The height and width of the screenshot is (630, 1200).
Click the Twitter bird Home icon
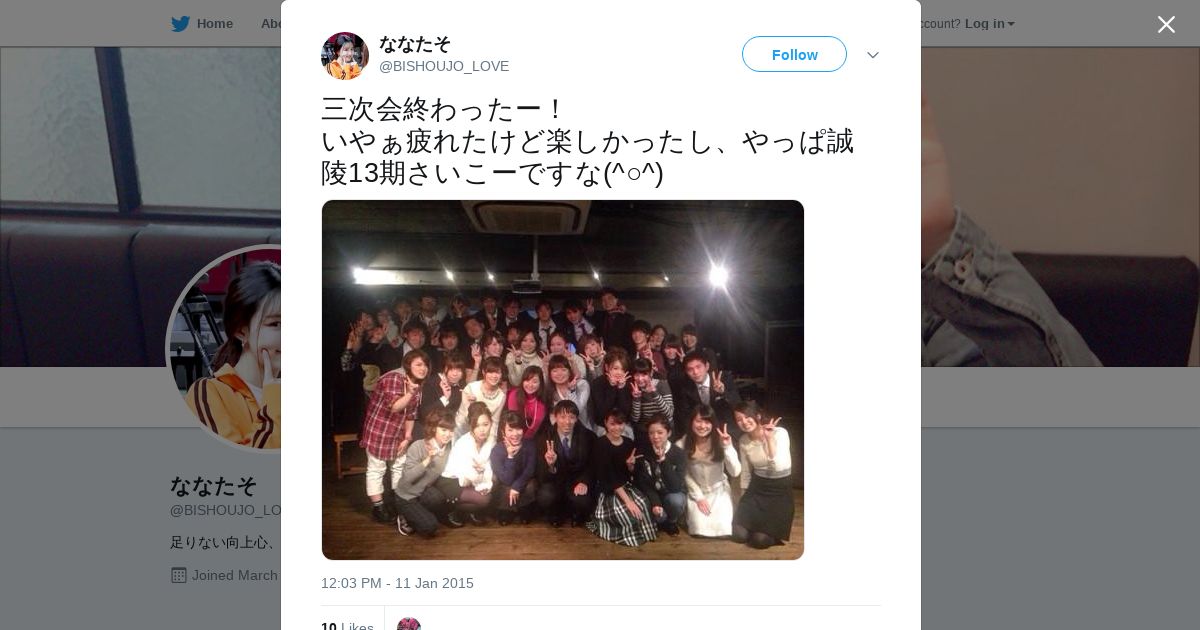(180, 24)
